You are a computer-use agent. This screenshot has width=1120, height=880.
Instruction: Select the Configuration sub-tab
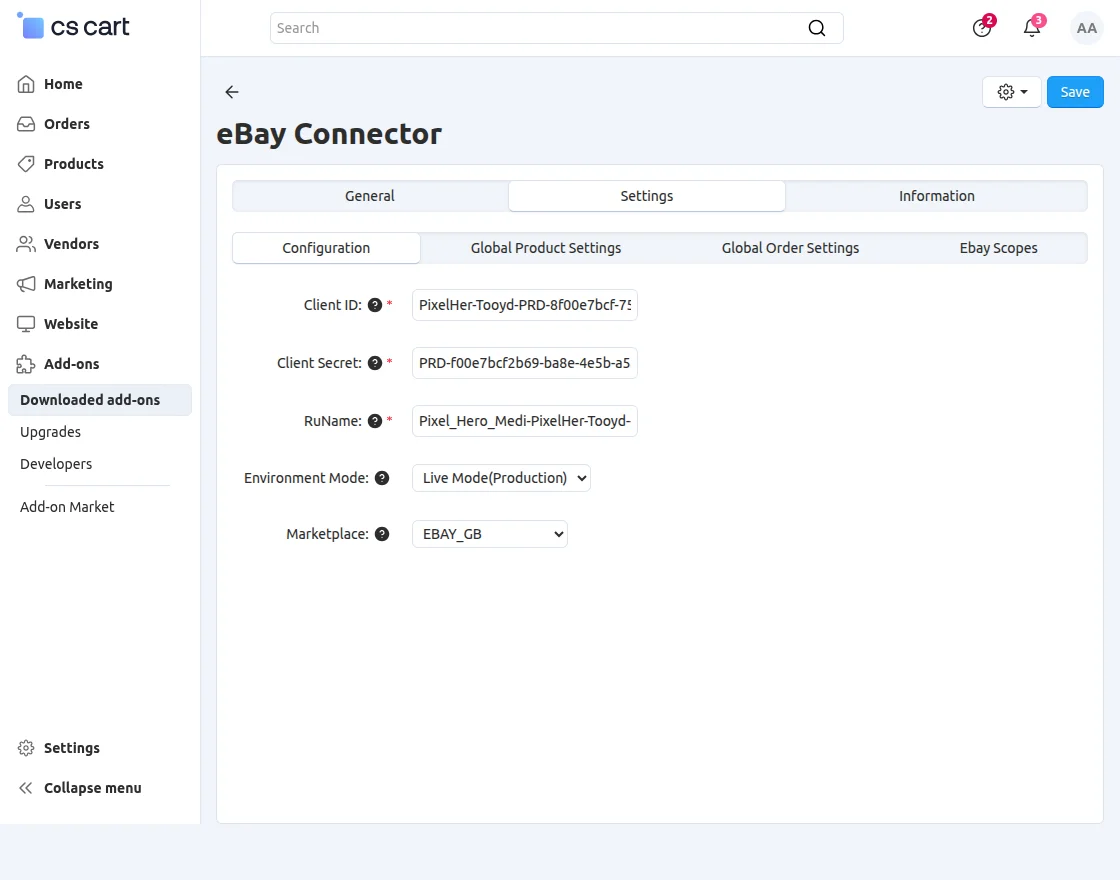(x=326, y=248)
